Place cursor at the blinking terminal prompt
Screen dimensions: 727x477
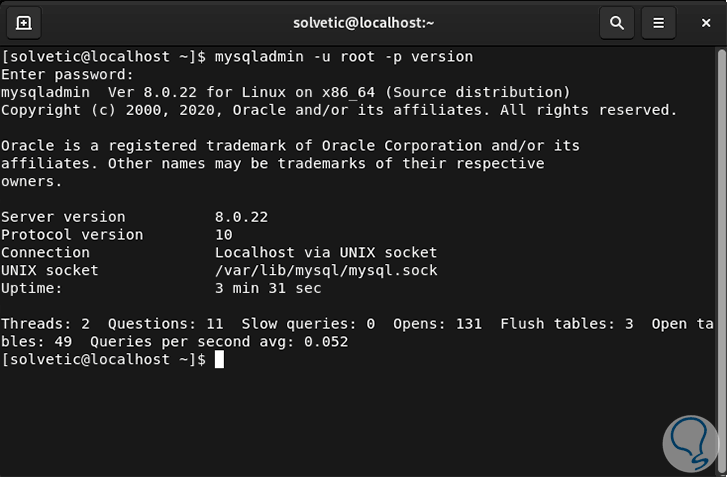[x=219, y=360]
